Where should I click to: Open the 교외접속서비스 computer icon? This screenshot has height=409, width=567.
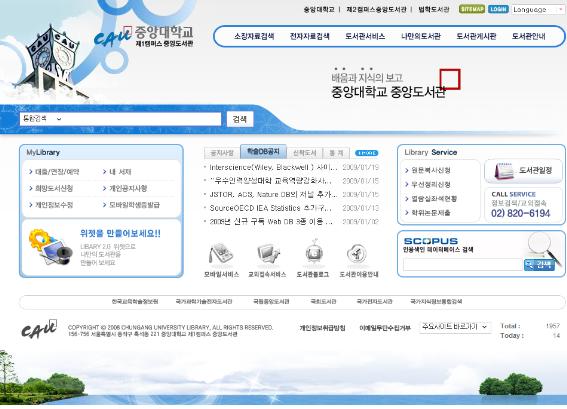click(x=268, y=254)
